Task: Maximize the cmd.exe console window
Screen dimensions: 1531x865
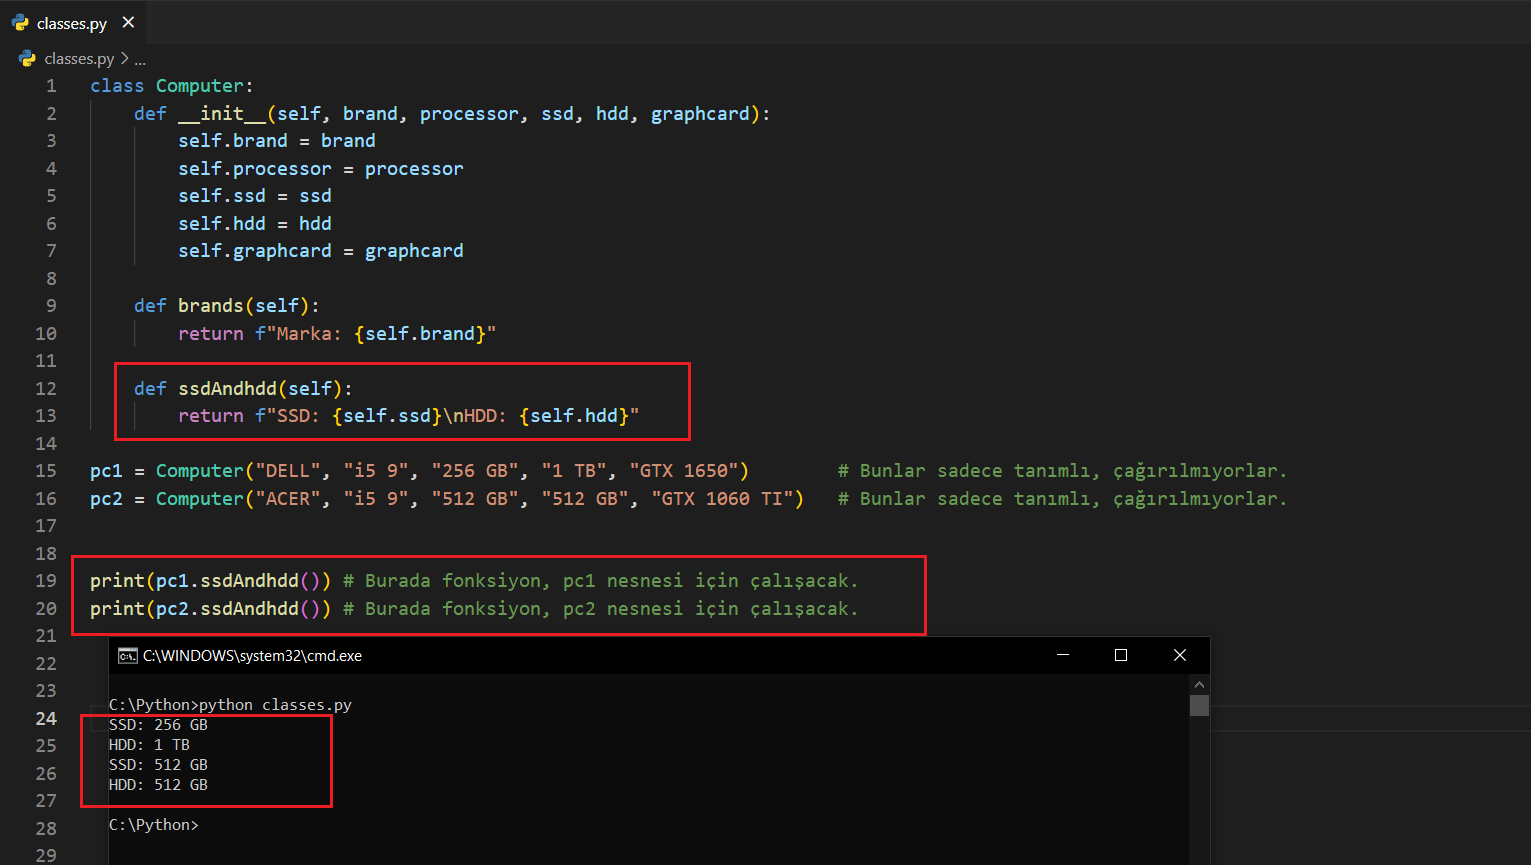Action: tap(1120, 655)
